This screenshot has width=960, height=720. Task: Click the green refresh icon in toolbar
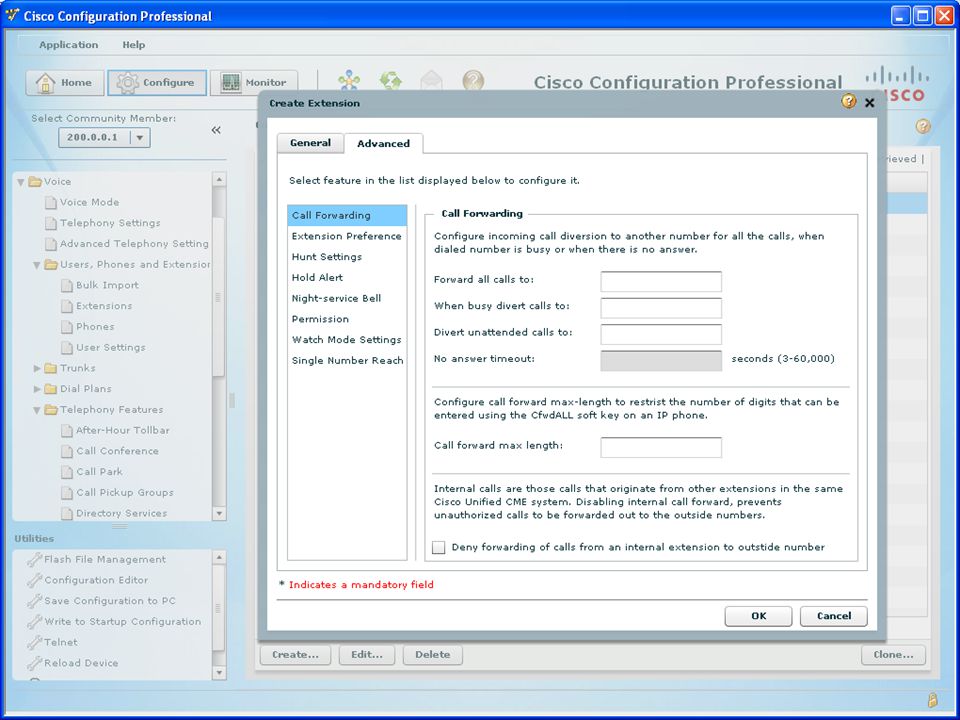click(390, 80)
